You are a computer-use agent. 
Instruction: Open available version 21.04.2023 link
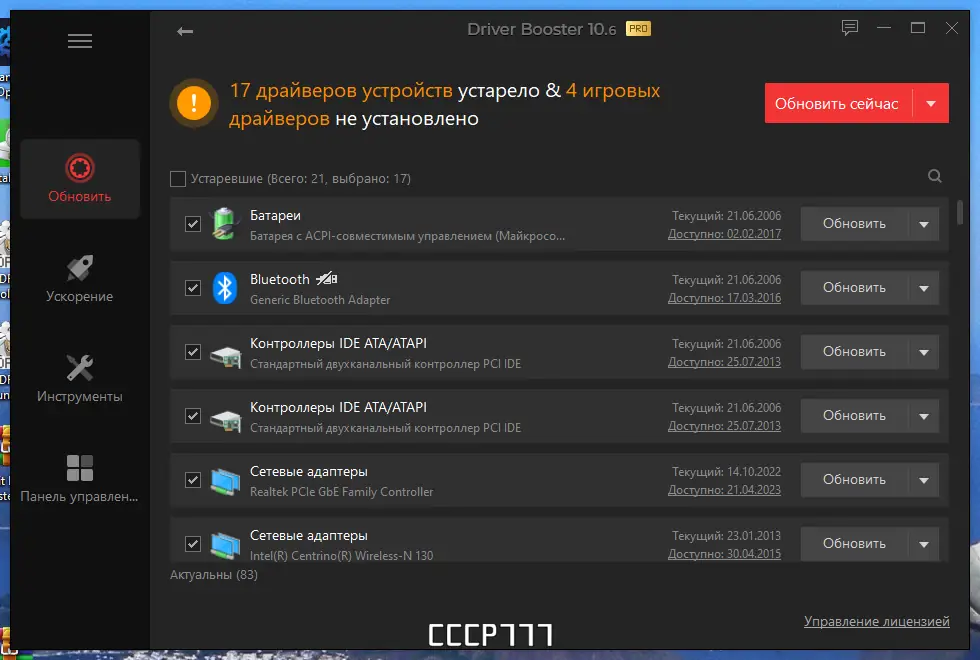click(724, 490)
